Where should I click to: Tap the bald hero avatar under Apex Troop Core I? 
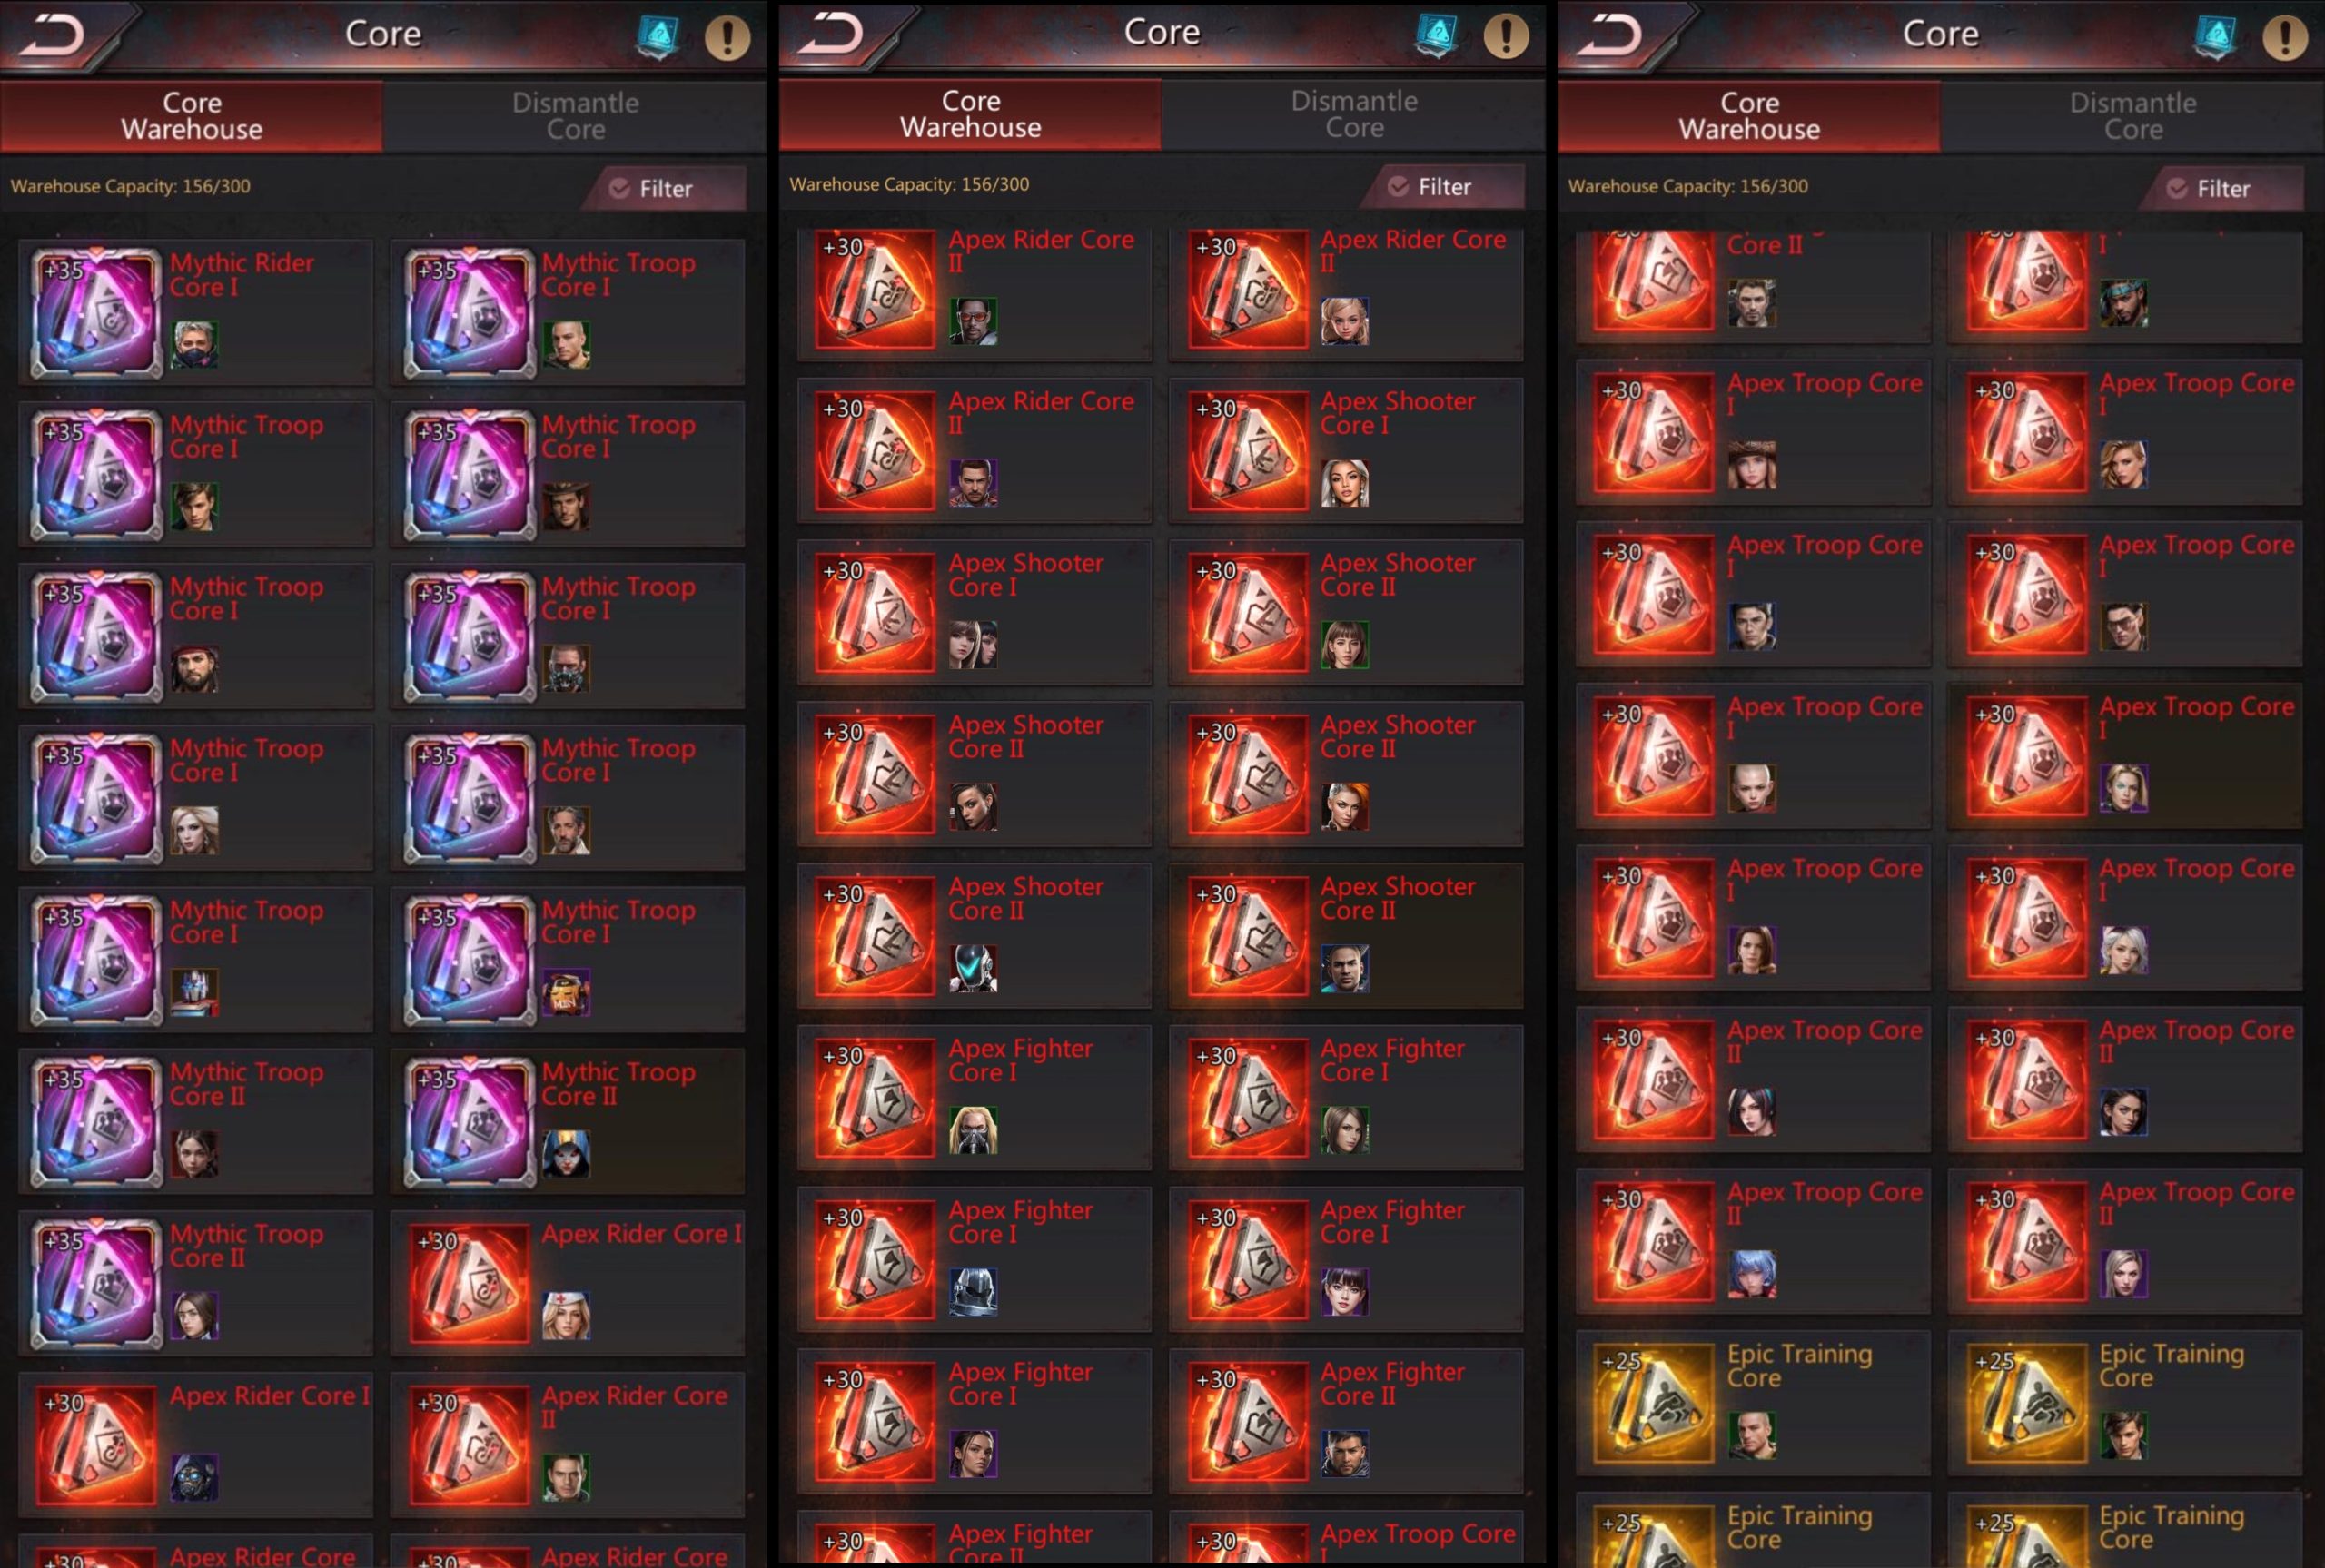1752,788
